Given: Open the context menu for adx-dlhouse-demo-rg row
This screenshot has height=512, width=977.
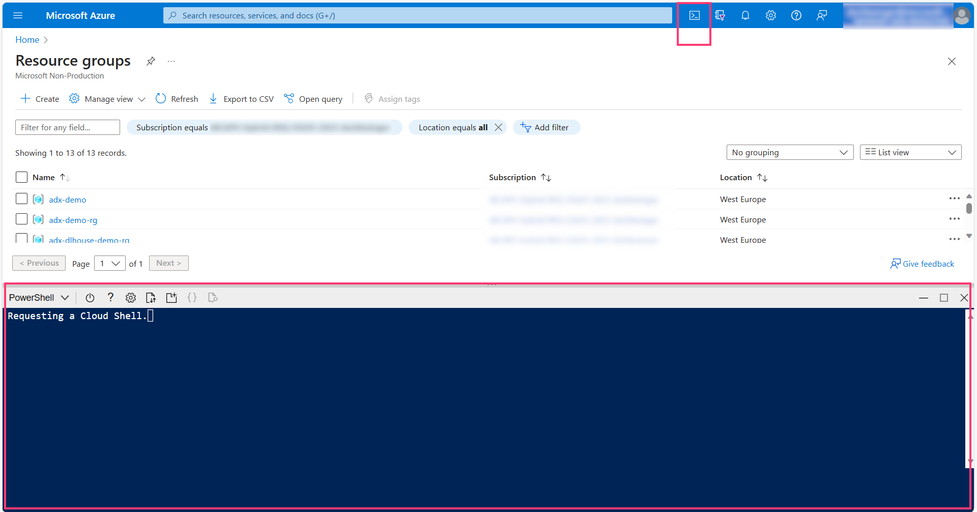Looking at the screenshot, I should [x=954, y=239].
